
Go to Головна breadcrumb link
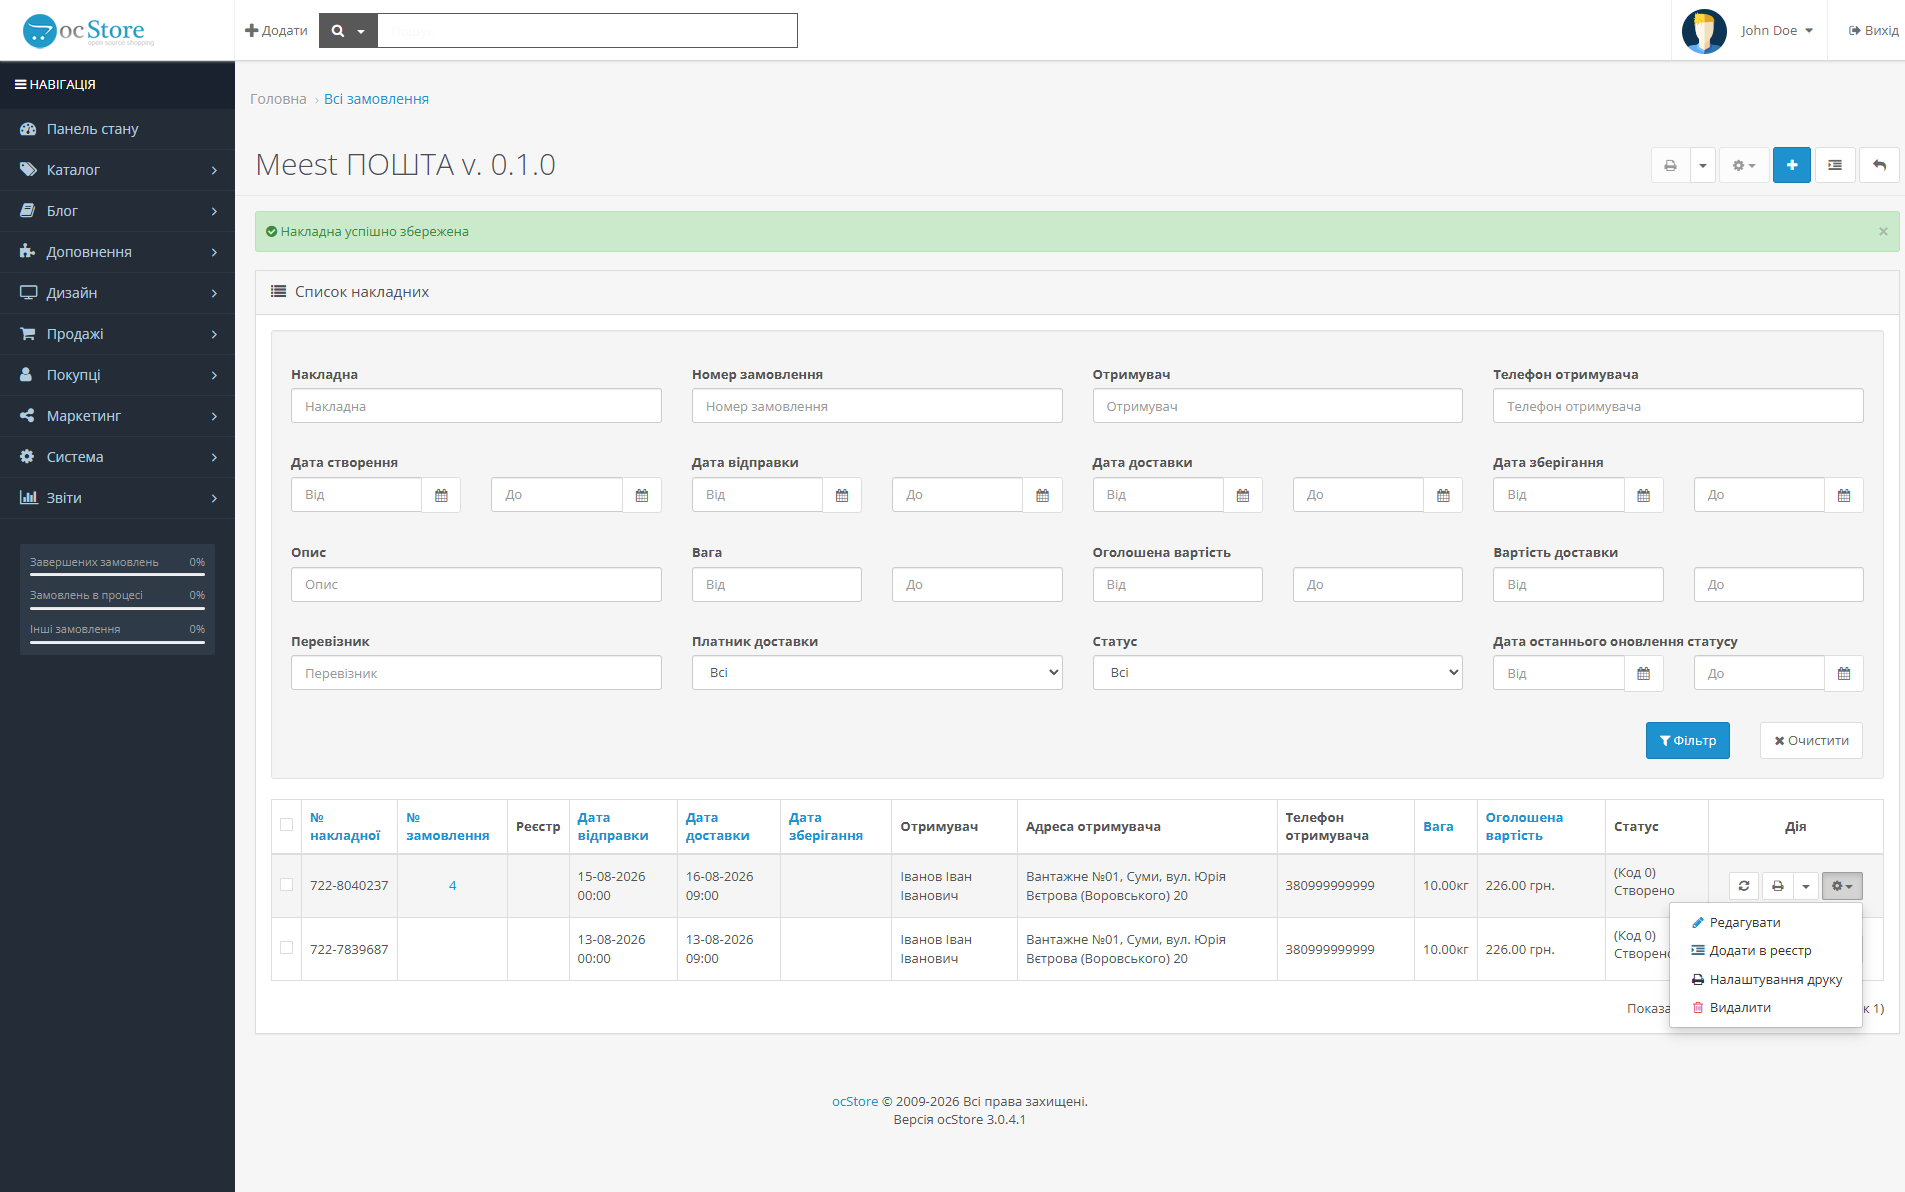pyautogui.click(x=278, y=99)
